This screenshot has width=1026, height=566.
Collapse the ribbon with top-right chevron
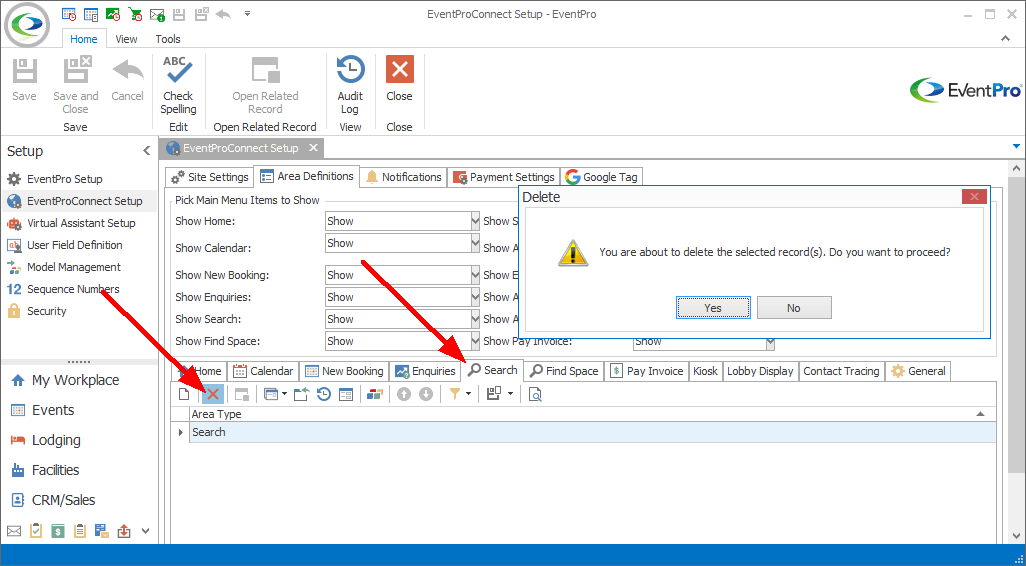(x=1006, y=39)
